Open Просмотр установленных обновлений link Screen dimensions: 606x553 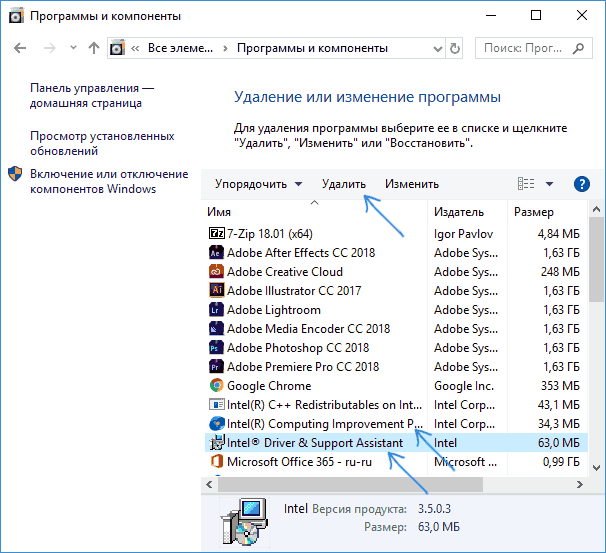[x=102, y=143]
